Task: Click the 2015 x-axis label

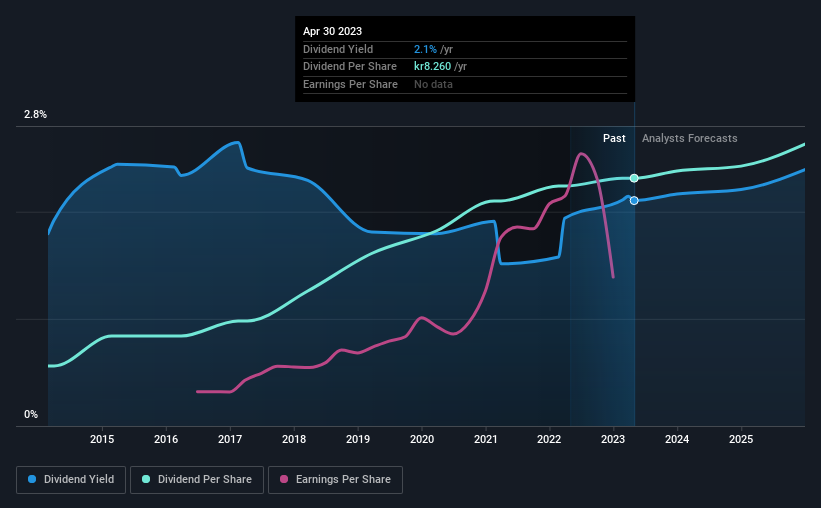Action: tap(102, 439)
